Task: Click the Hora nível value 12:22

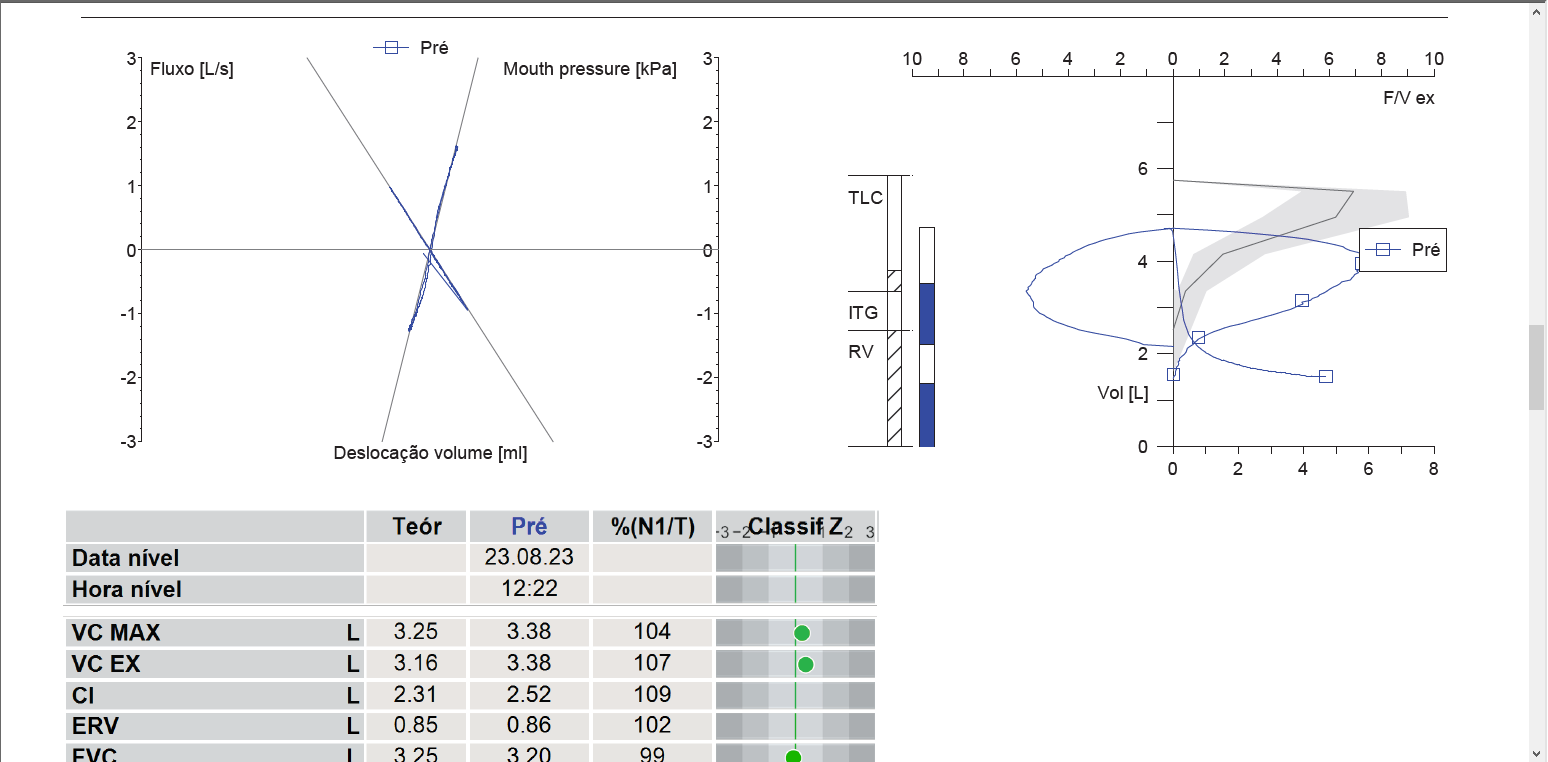Action: tap(529, 589)
